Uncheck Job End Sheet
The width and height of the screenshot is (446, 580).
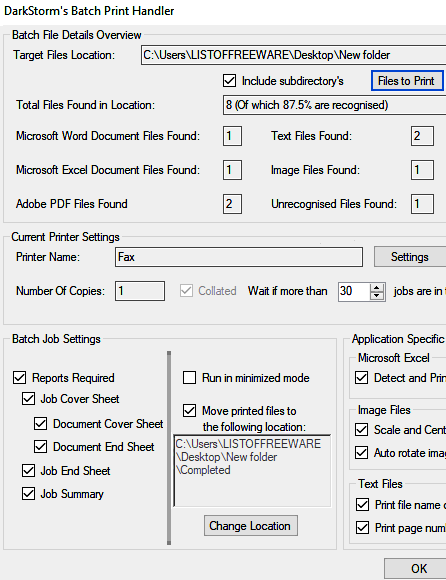click(x=28, y=471)
